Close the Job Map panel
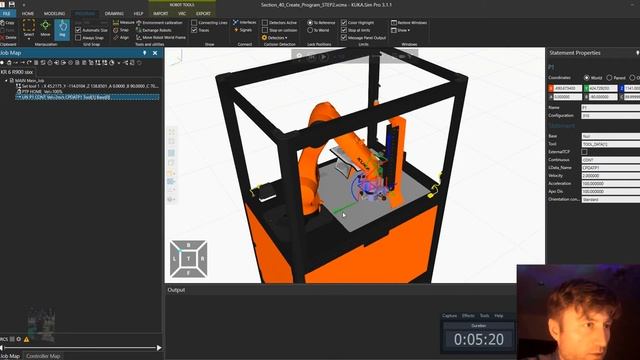The image size is (640, 360). (155, 53)
